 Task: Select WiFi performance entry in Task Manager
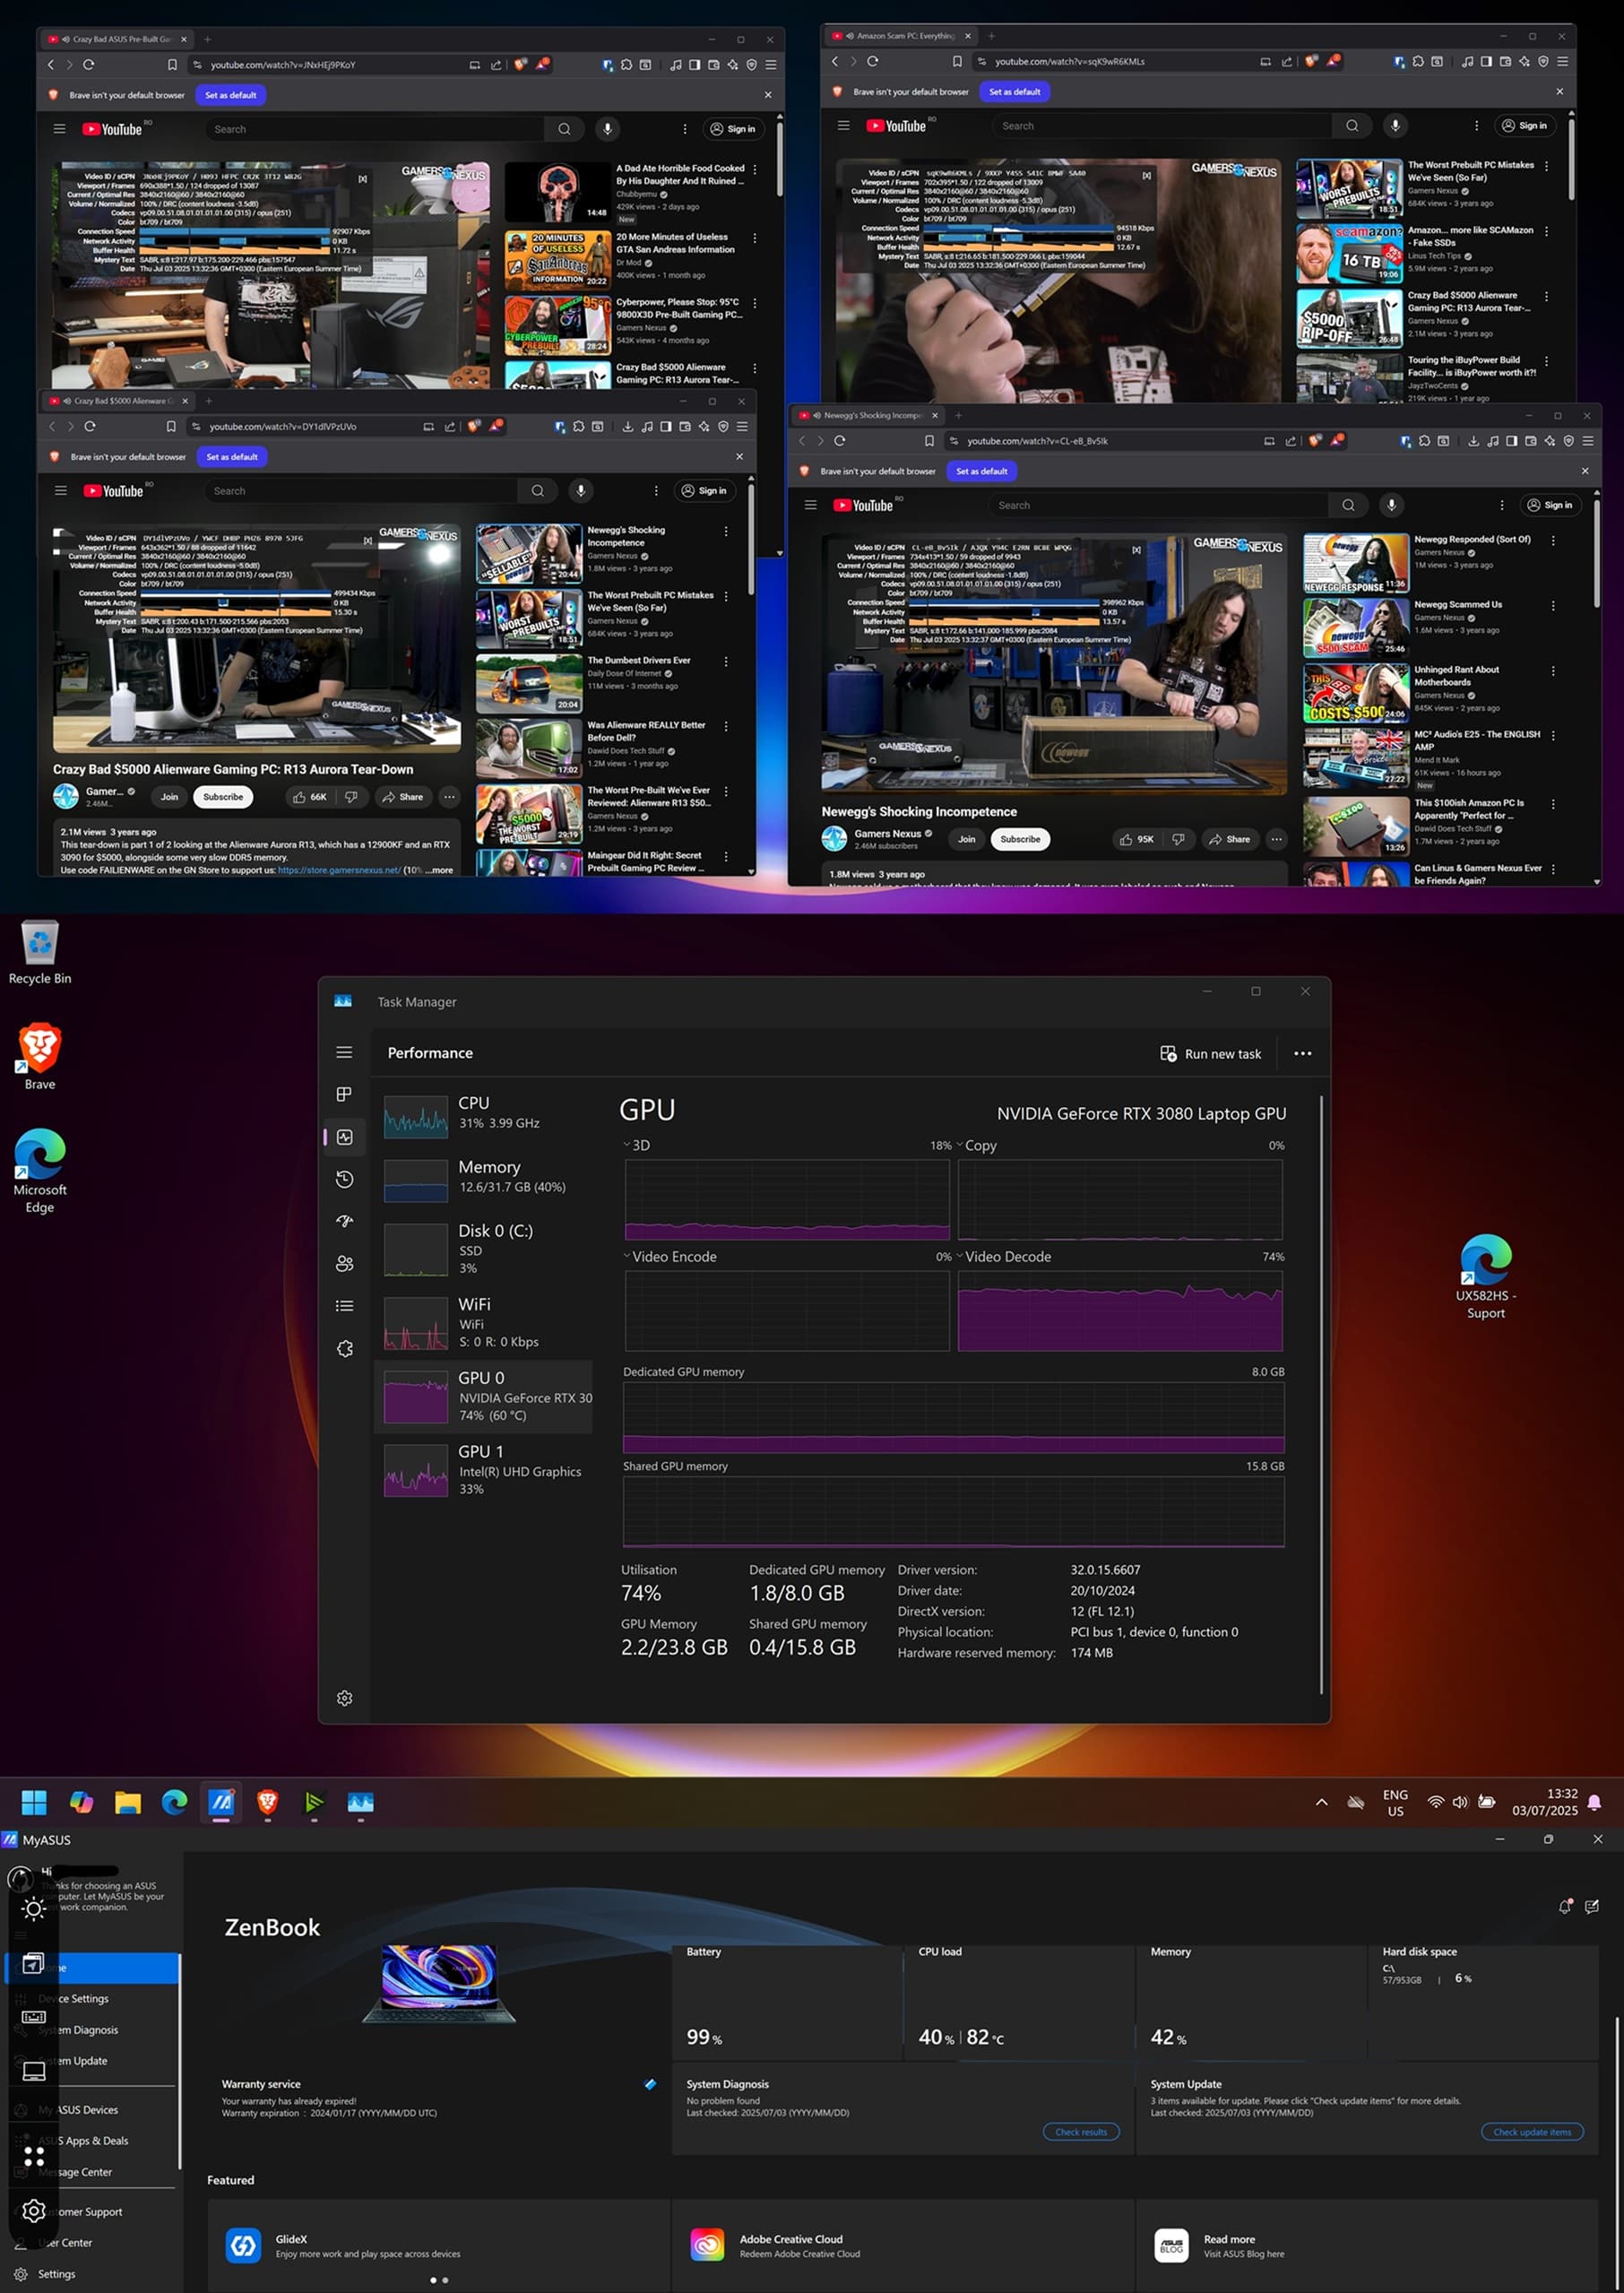(484, 1322)
